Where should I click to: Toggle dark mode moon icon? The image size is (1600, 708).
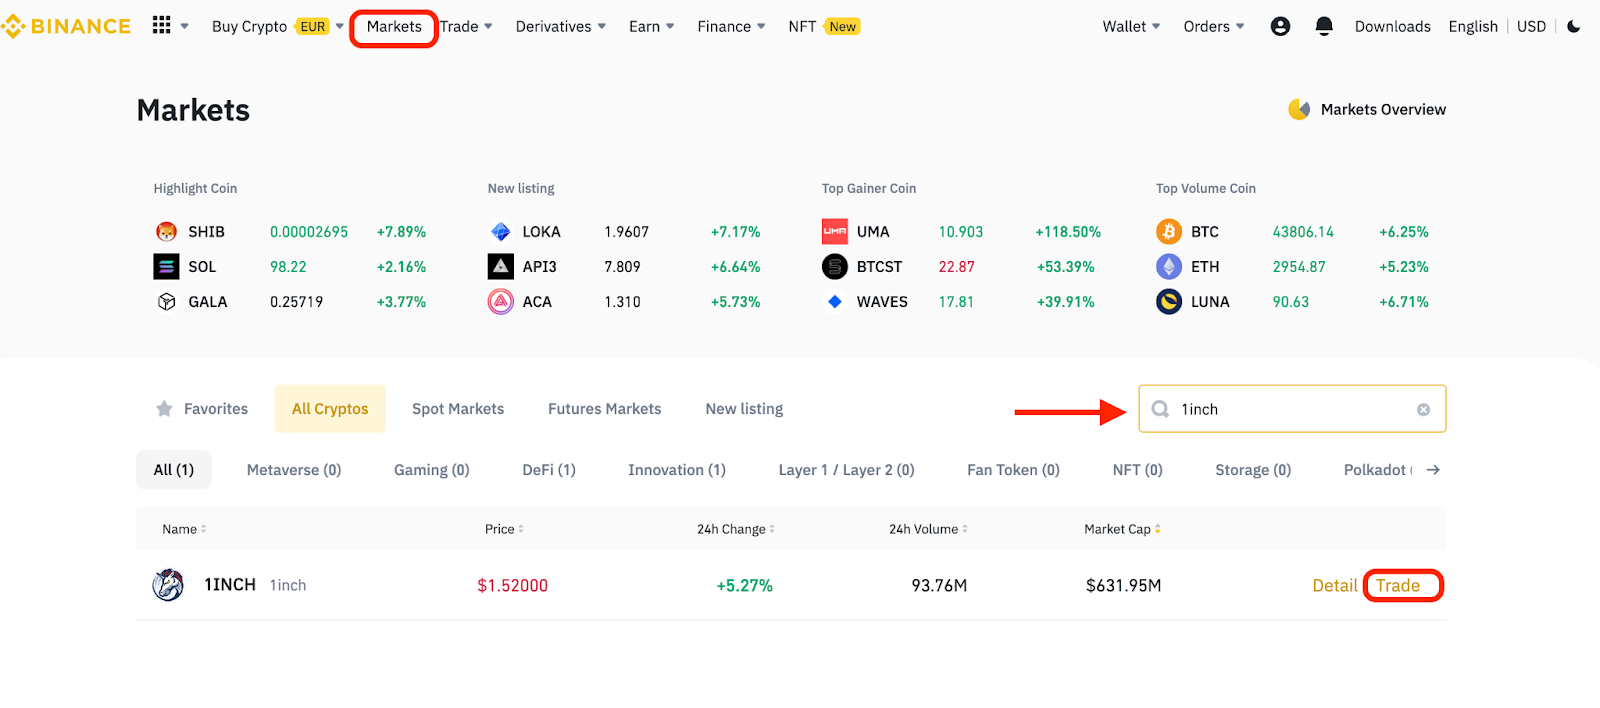tap(1574, 27)
